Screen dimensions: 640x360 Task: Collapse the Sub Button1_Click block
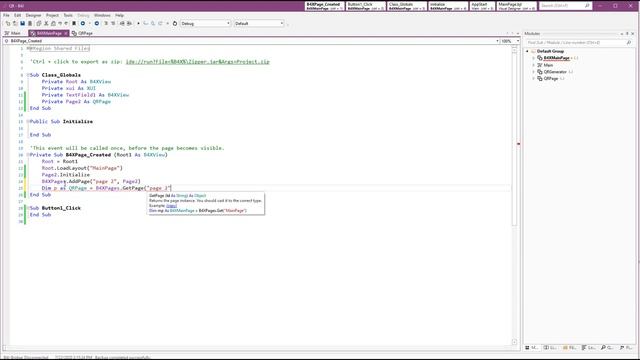point(28,208)
